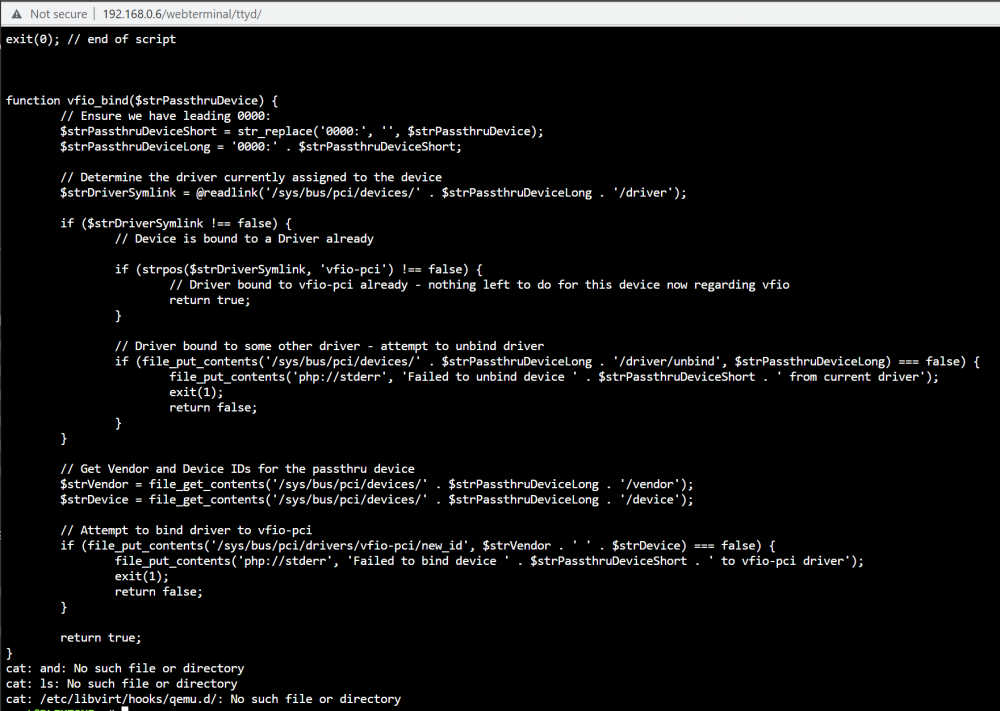
Task: Click the final 'return true;' line
Action: click(101, 637)
